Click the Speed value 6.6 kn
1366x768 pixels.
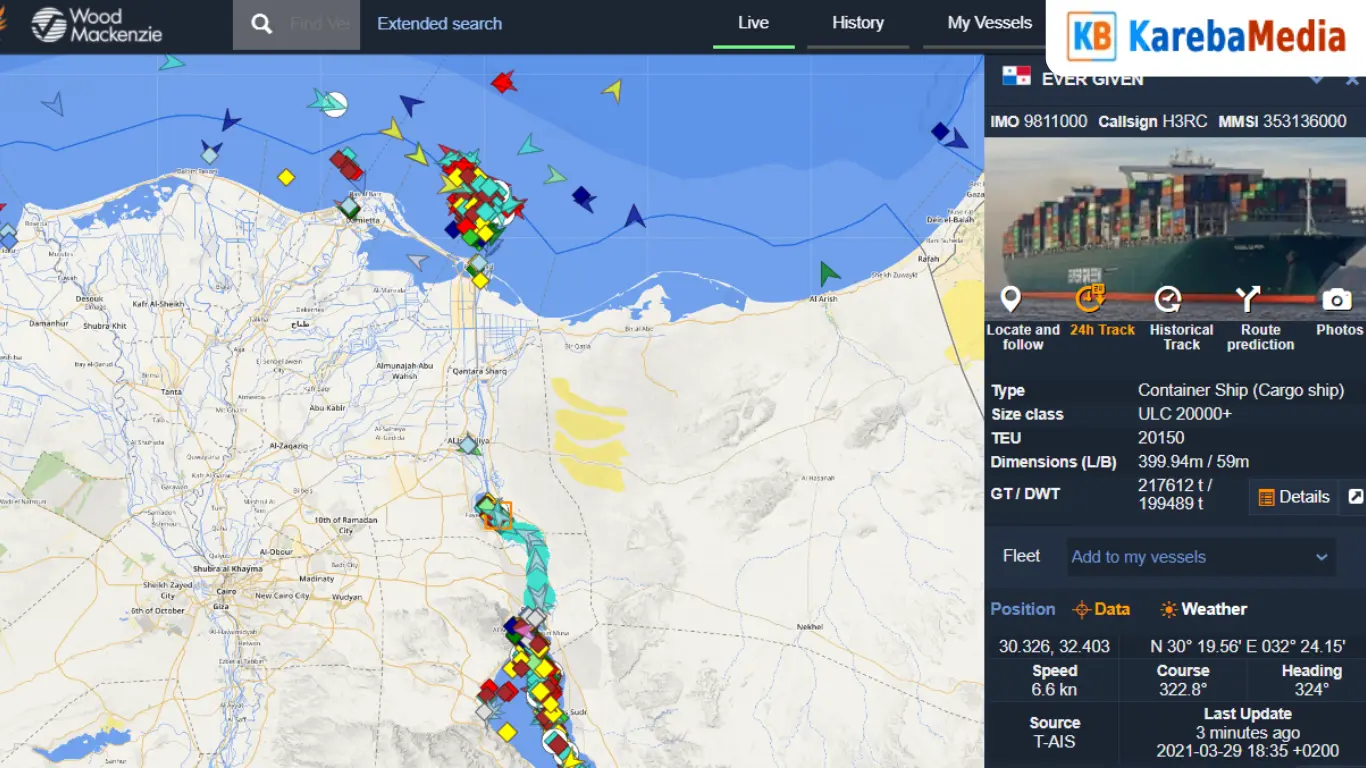pos(1054,690)
